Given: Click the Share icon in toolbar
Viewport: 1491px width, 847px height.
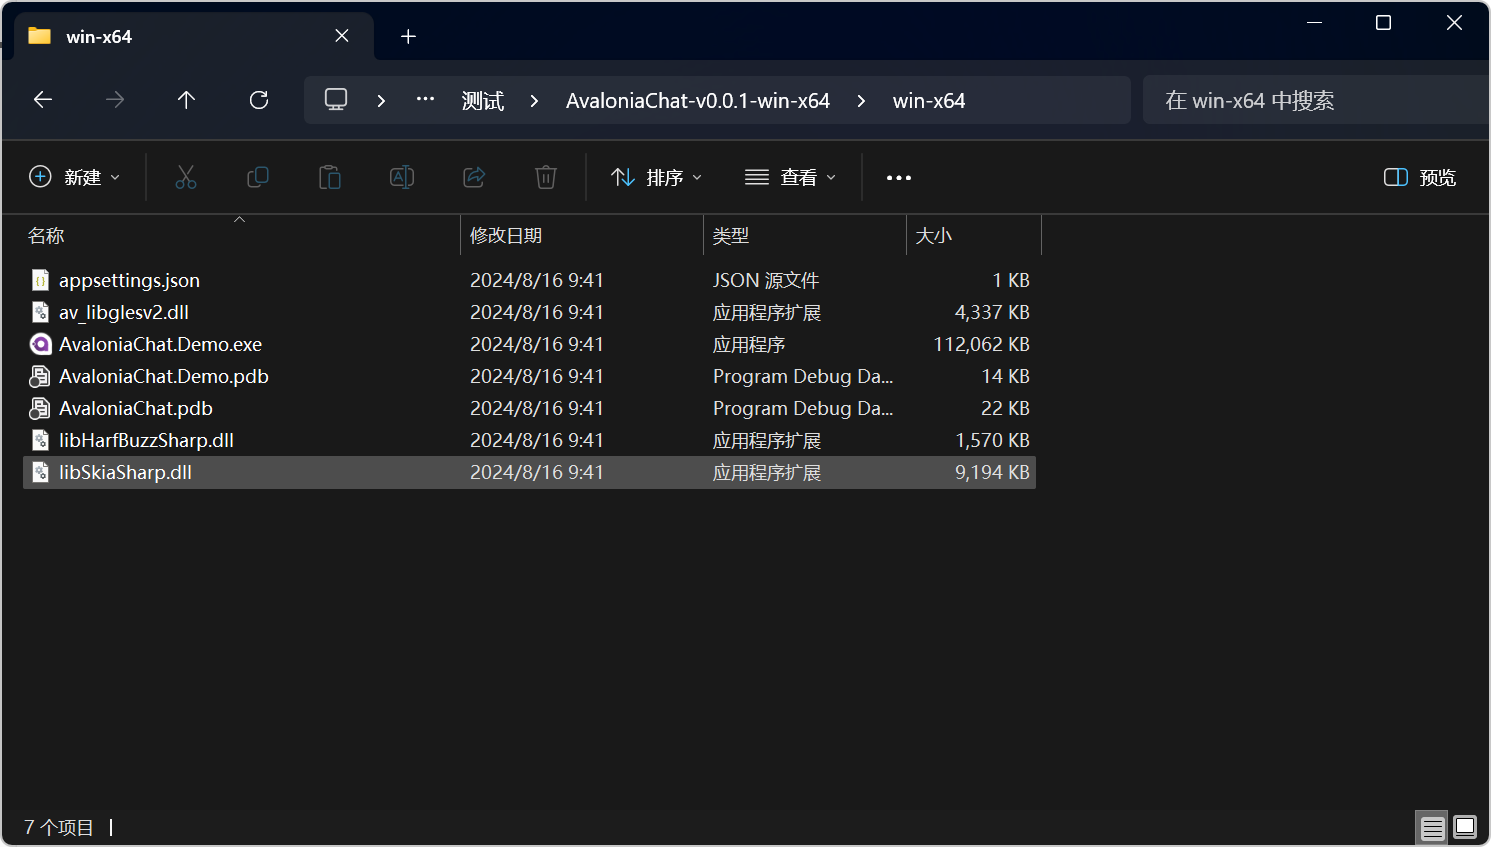Looking at the screenshot, I should coord(474,178).
